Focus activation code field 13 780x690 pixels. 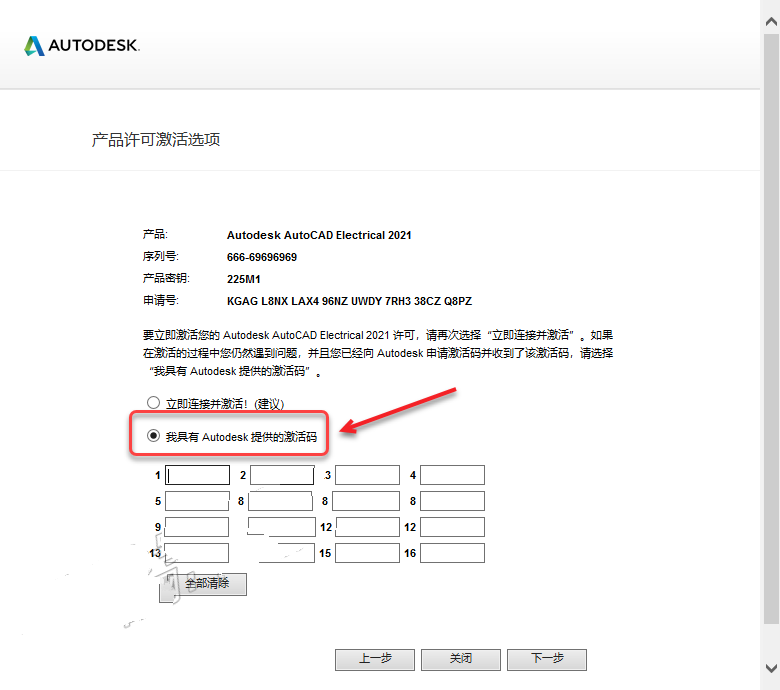click(x=197, y=553)
